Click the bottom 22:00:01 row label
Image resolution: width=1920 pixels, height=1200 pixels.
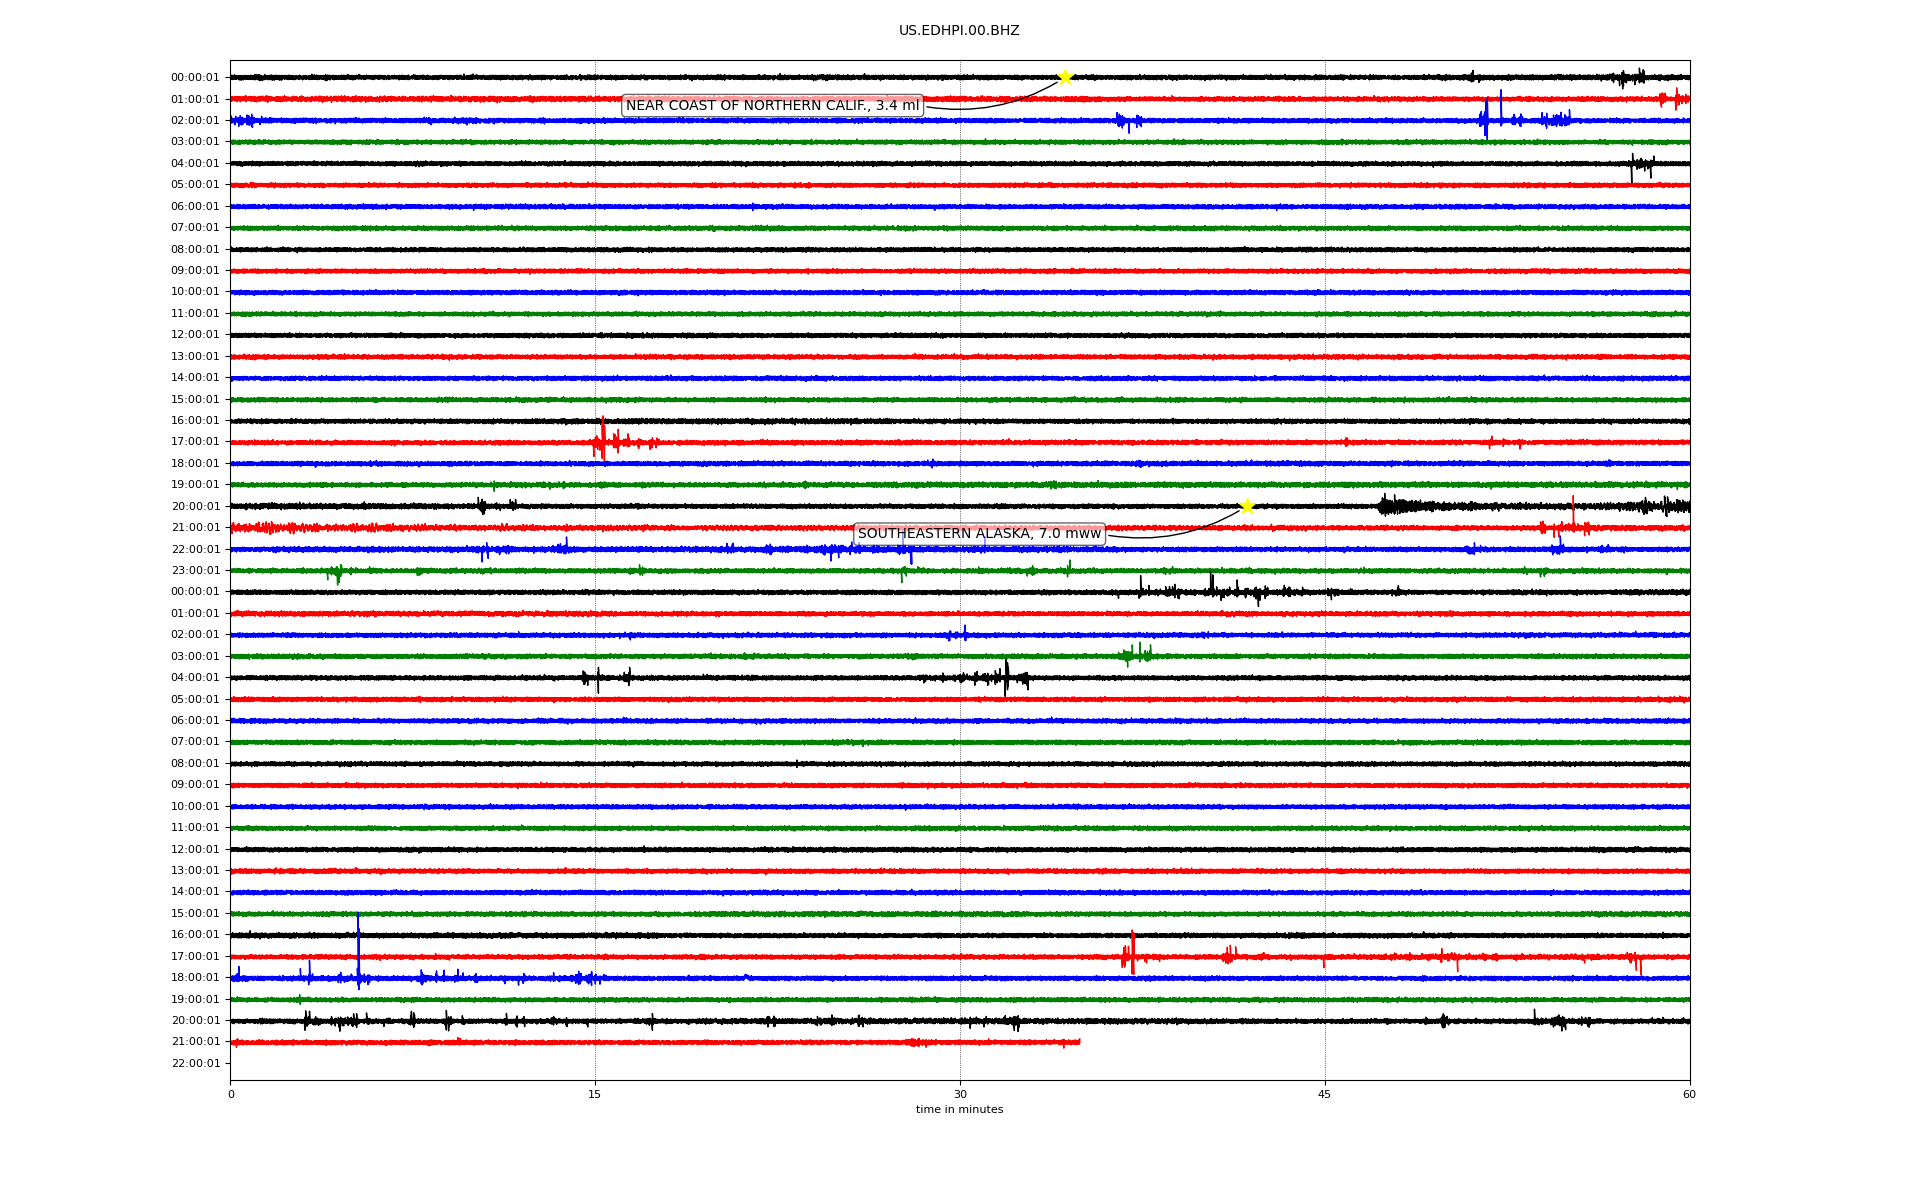pyautogui.click(x=195, y=1063)
